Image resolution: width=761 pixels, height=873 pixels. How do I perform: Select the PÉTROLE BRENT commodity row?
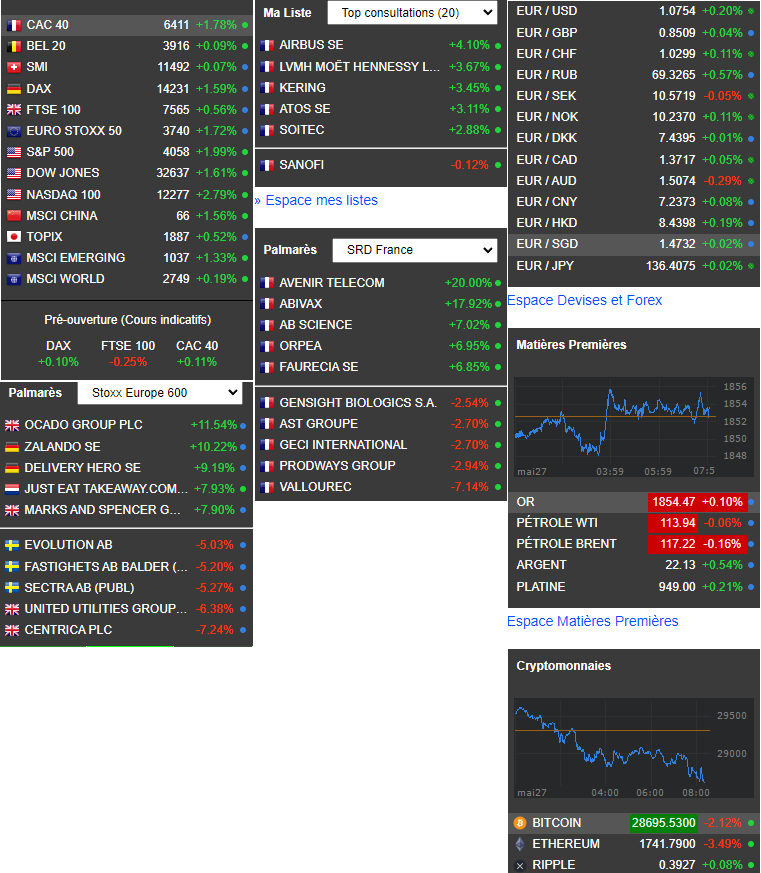tap(634, 544)
